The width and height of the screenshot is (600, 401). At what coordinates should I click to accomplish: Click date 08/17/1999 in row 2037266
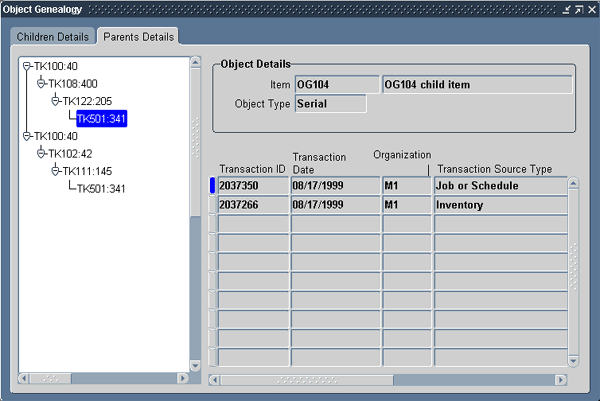(335, 205)
